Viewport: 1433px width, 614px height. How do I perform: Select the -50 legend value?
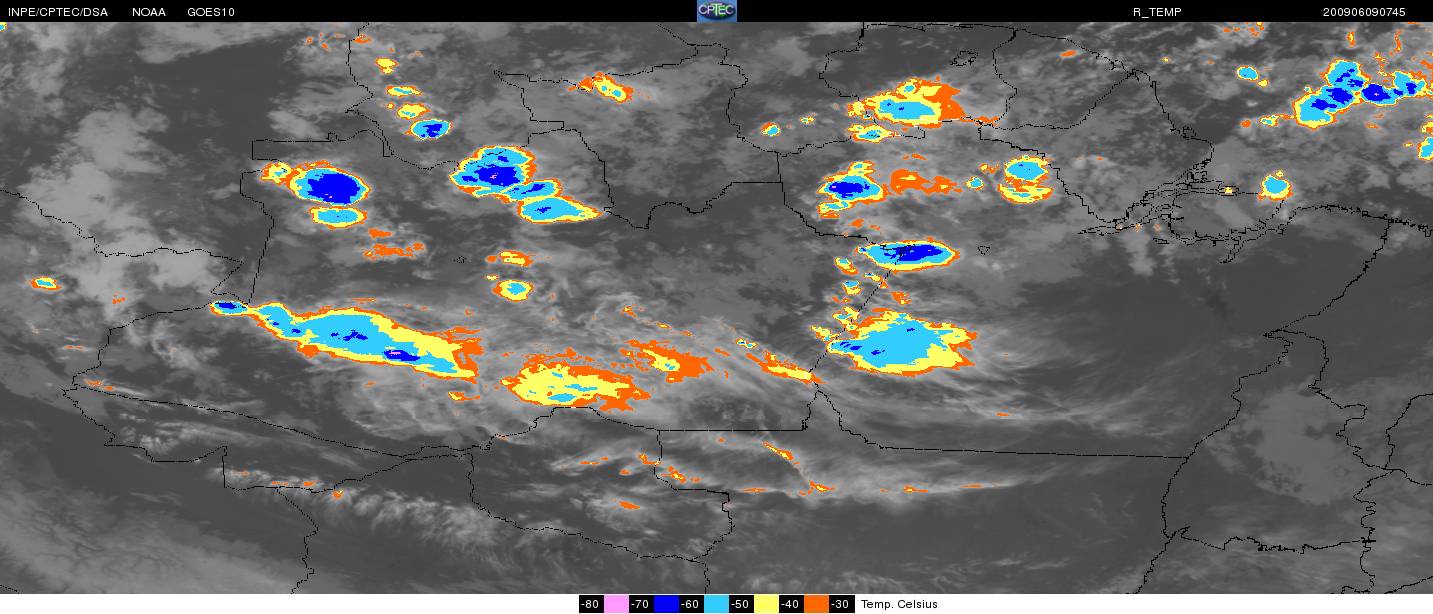coord(741,604)
